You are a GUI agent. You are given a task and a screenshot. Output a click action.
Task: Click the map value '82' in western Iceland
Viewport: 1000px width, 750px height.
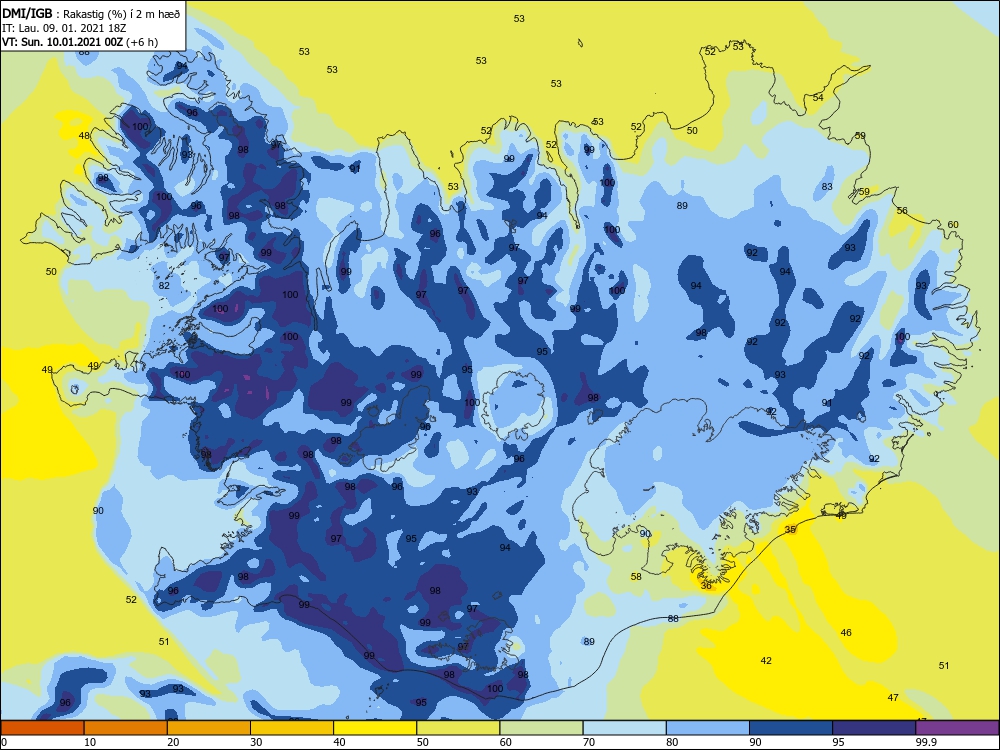[164, 285]
